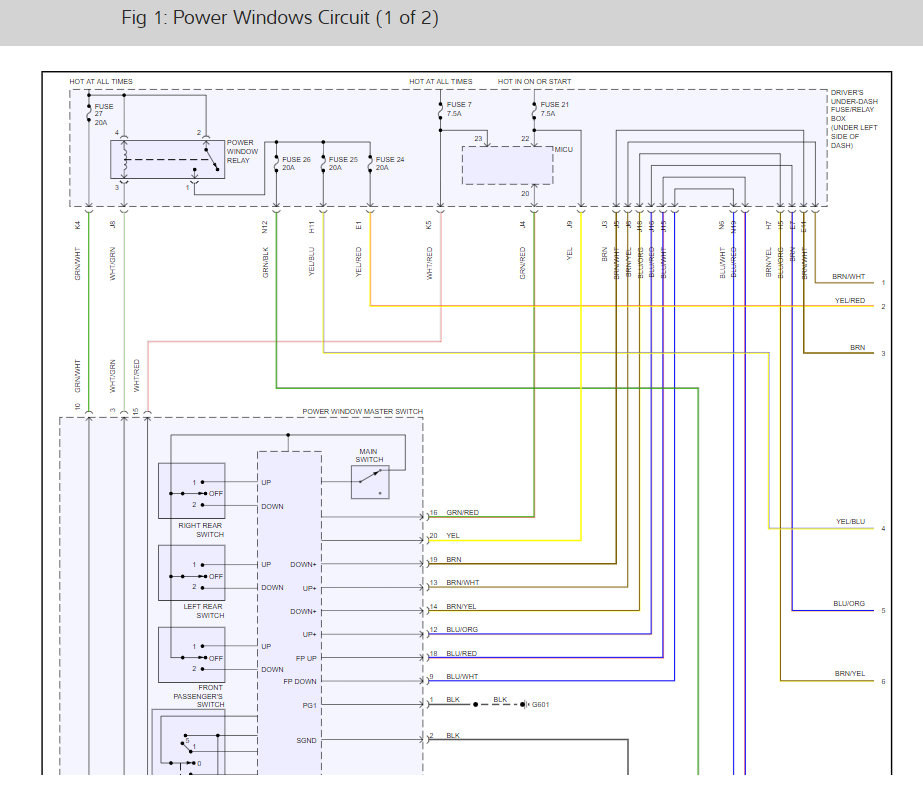Image resolution: width=923 pixels, height=800 pixels.
Task: Click the YEL/RED wire label at connector 2
Action: (850, 300)
